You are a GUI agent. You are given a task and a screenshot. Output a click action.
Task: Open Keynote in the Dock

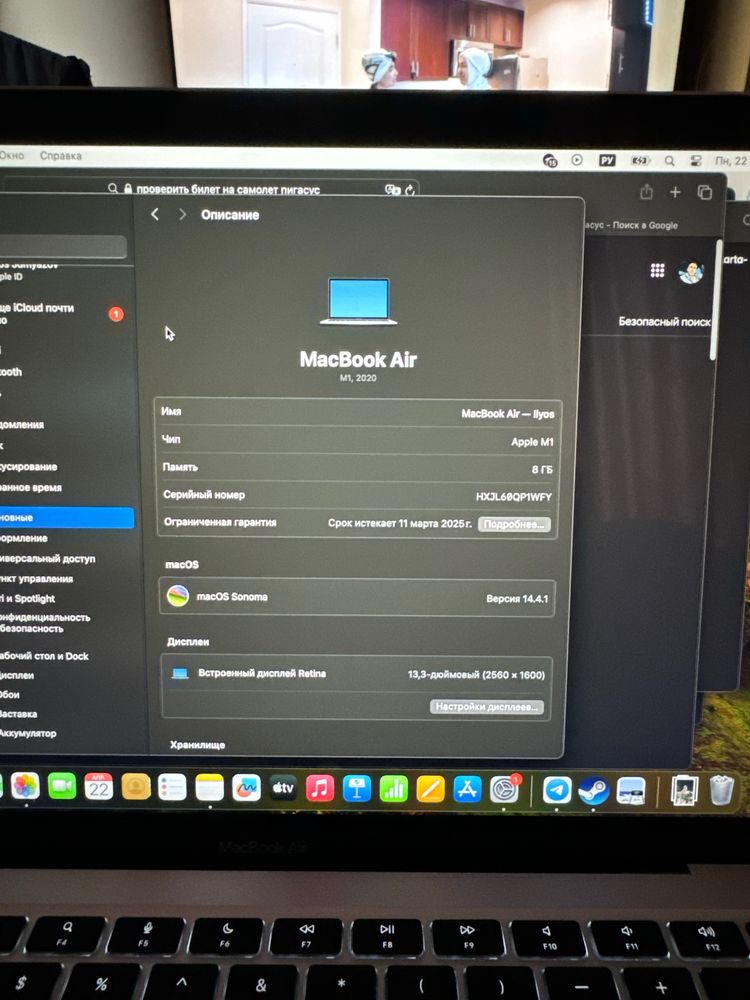click(357, 789)
